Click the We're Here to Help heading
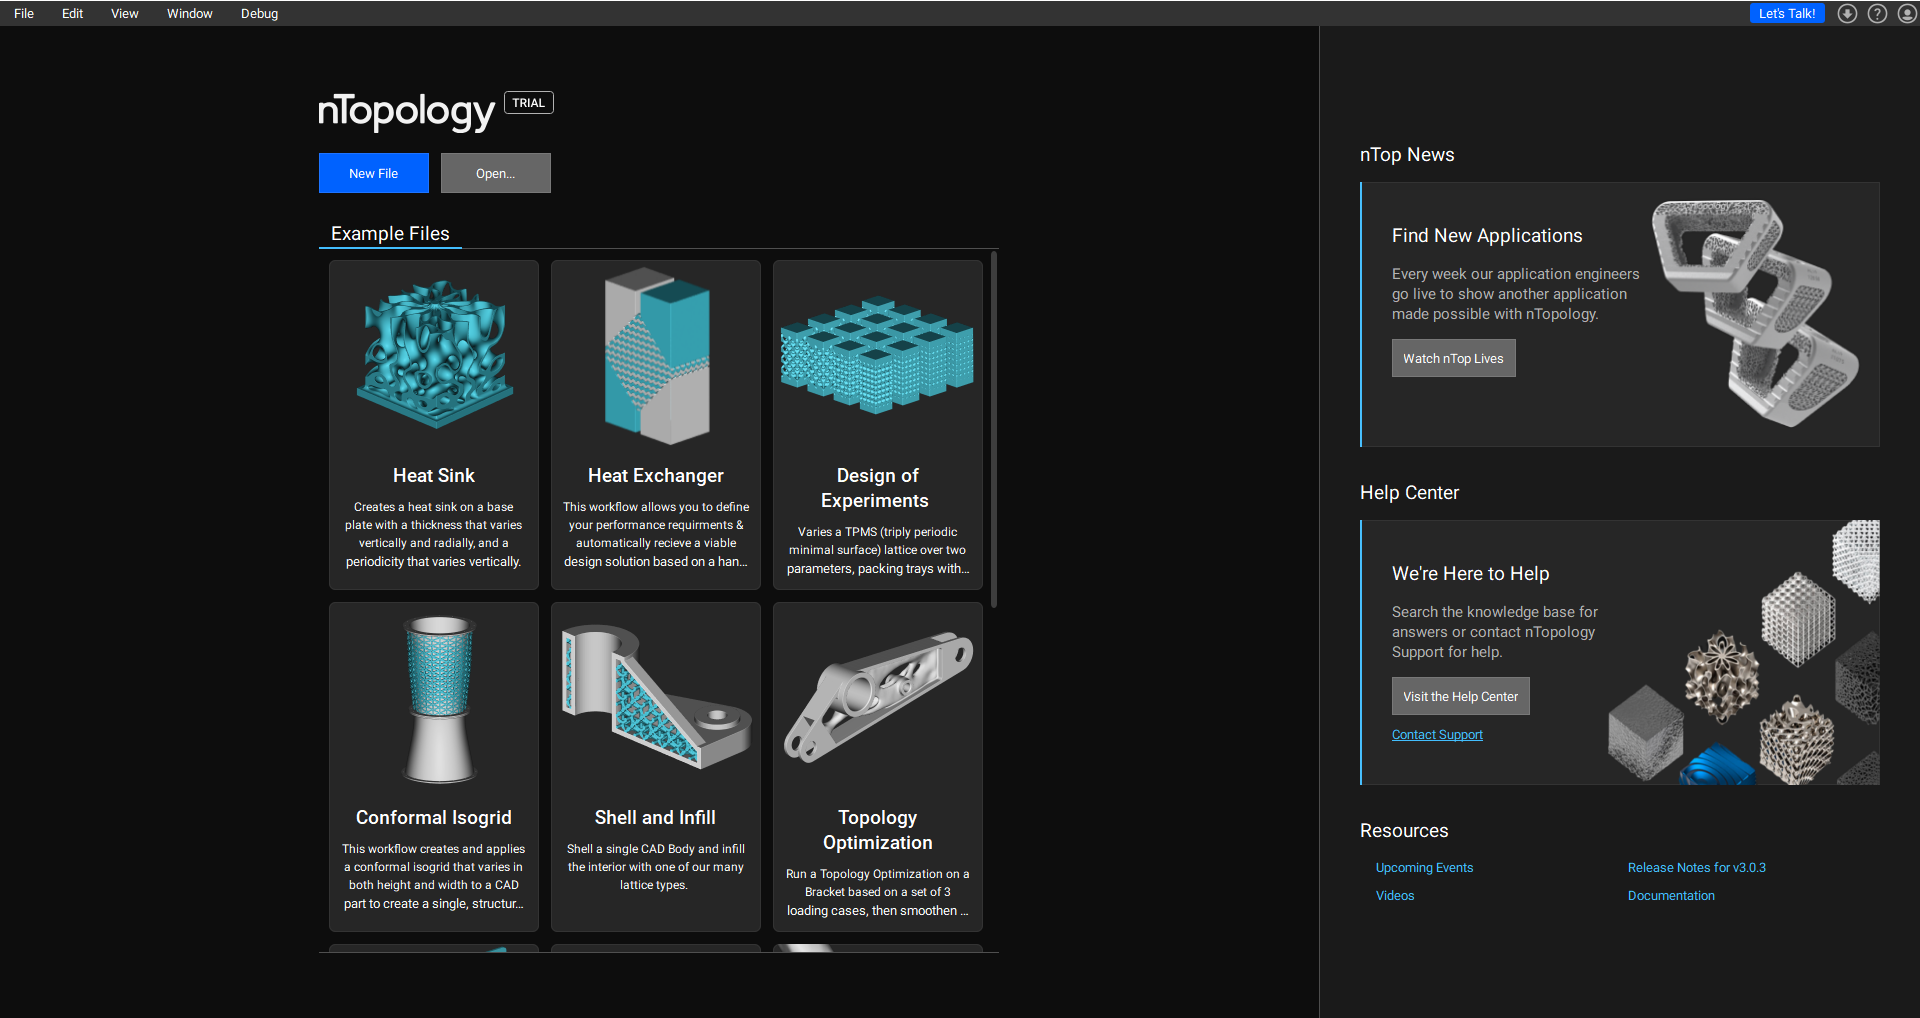Viewport: 1920px width, 1018px height. pyautogui.click(x=1470, y=574)
